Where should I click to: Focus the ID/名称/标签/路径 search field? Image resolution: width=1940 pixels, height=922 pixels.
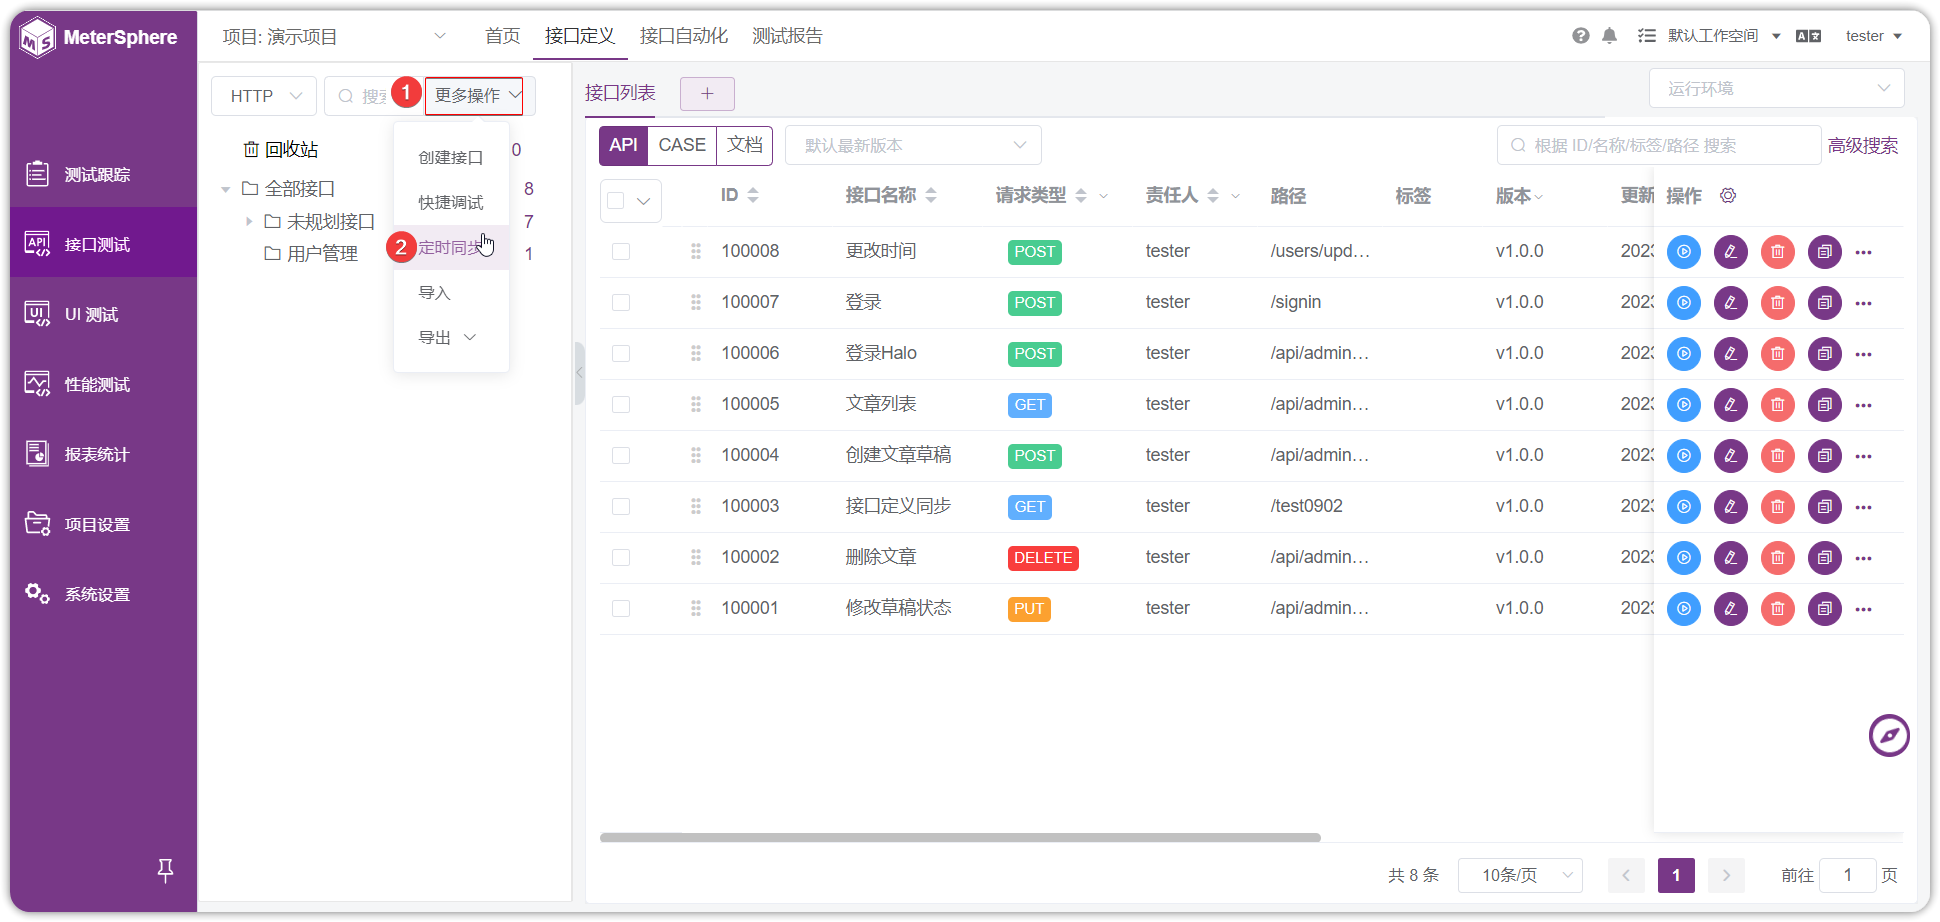point(1658,146)
